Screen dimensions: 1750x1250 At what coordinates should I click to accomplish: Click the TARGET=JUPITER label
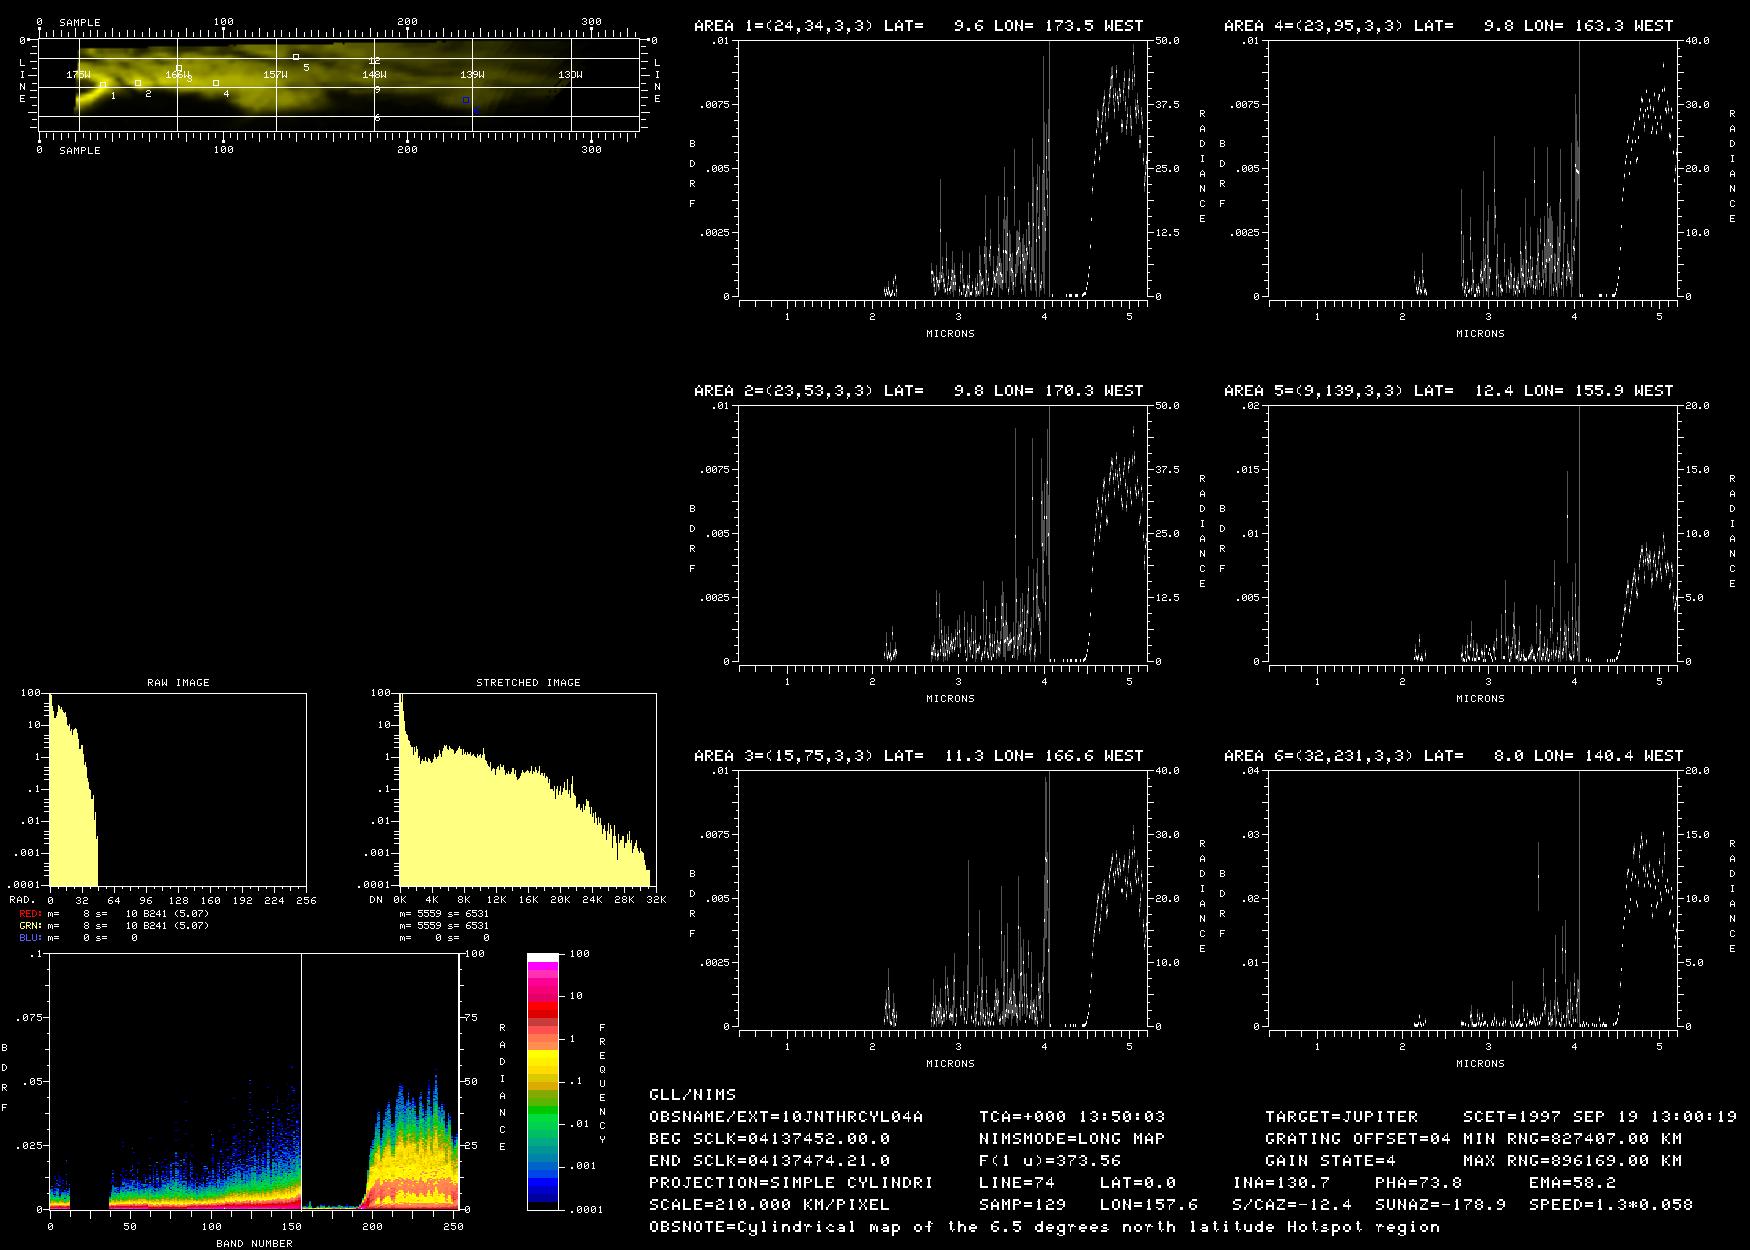[1341, 1117]
